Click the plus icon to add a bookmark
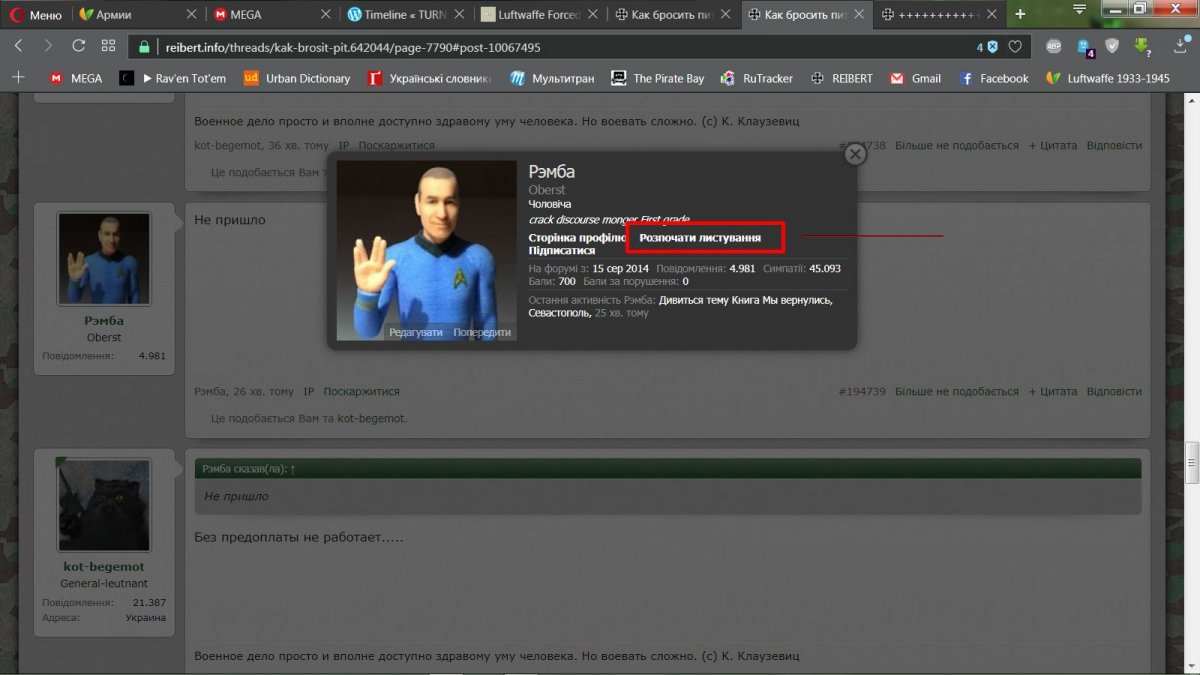Screen dimensions: 1200x675 point(18,78)
